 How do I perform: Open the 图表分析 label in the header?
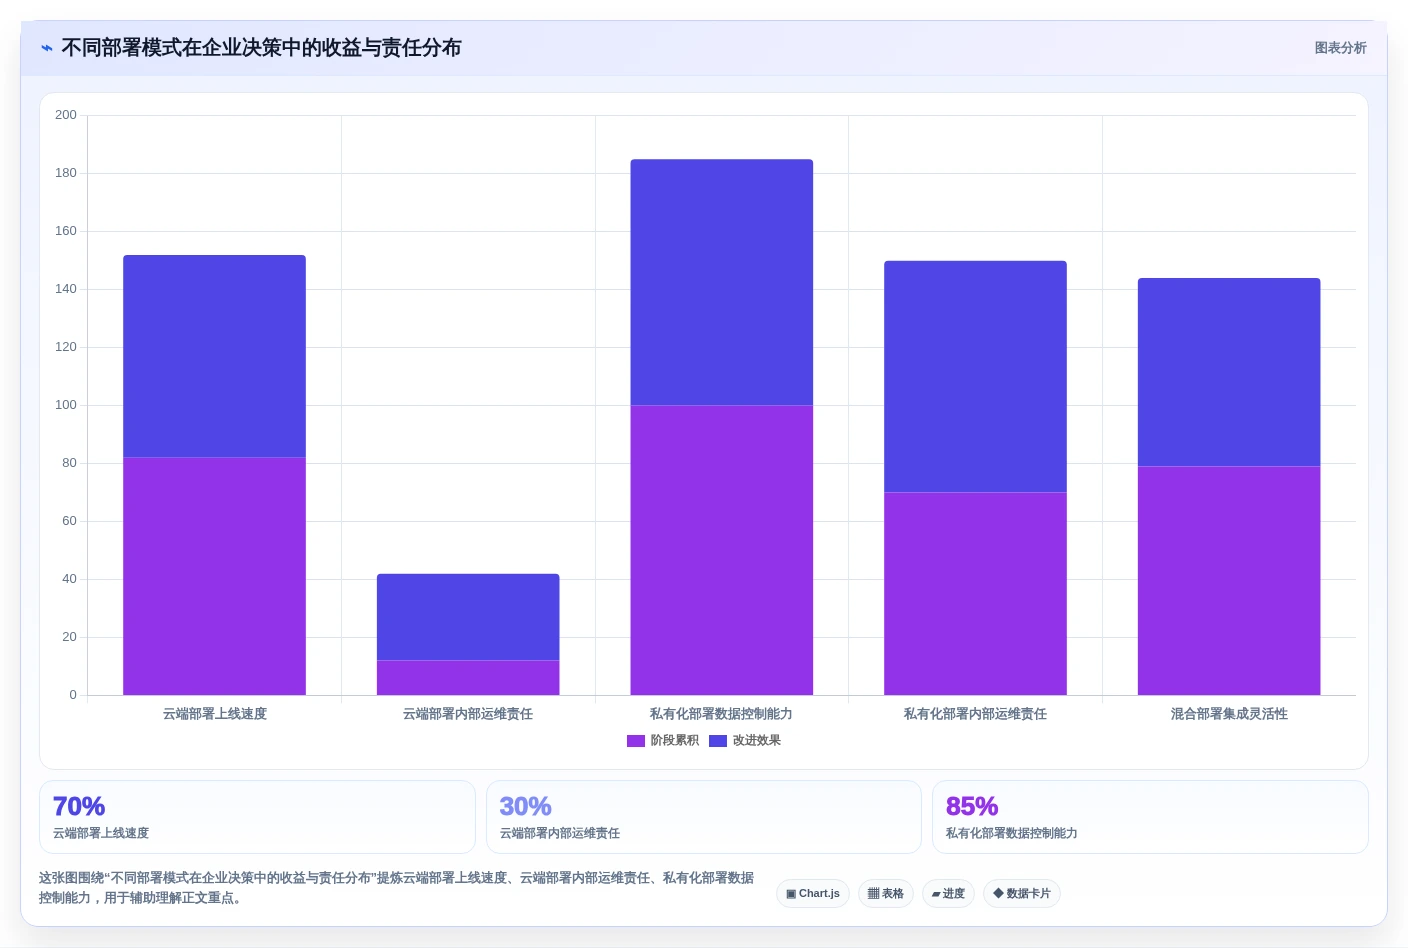[1340, 48]
